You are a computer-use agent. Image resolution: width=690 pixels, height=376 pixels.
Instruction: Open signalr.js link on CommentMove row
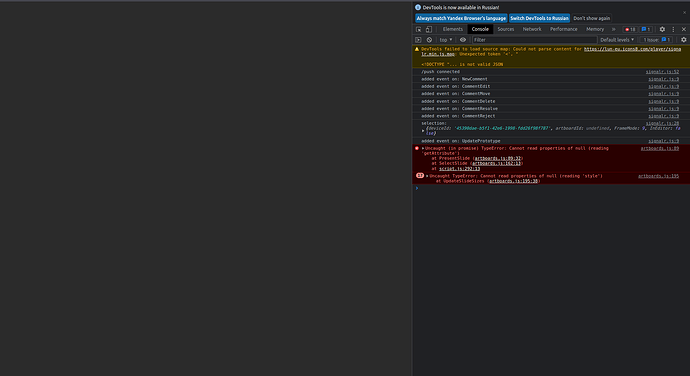pyautogui.click(x=664, y=94)
